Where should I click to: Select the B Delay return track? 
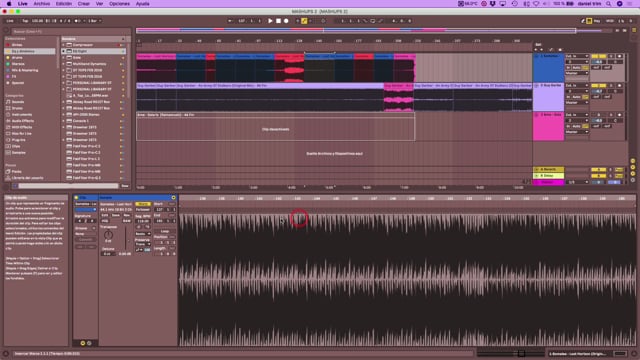click(549, 176)
